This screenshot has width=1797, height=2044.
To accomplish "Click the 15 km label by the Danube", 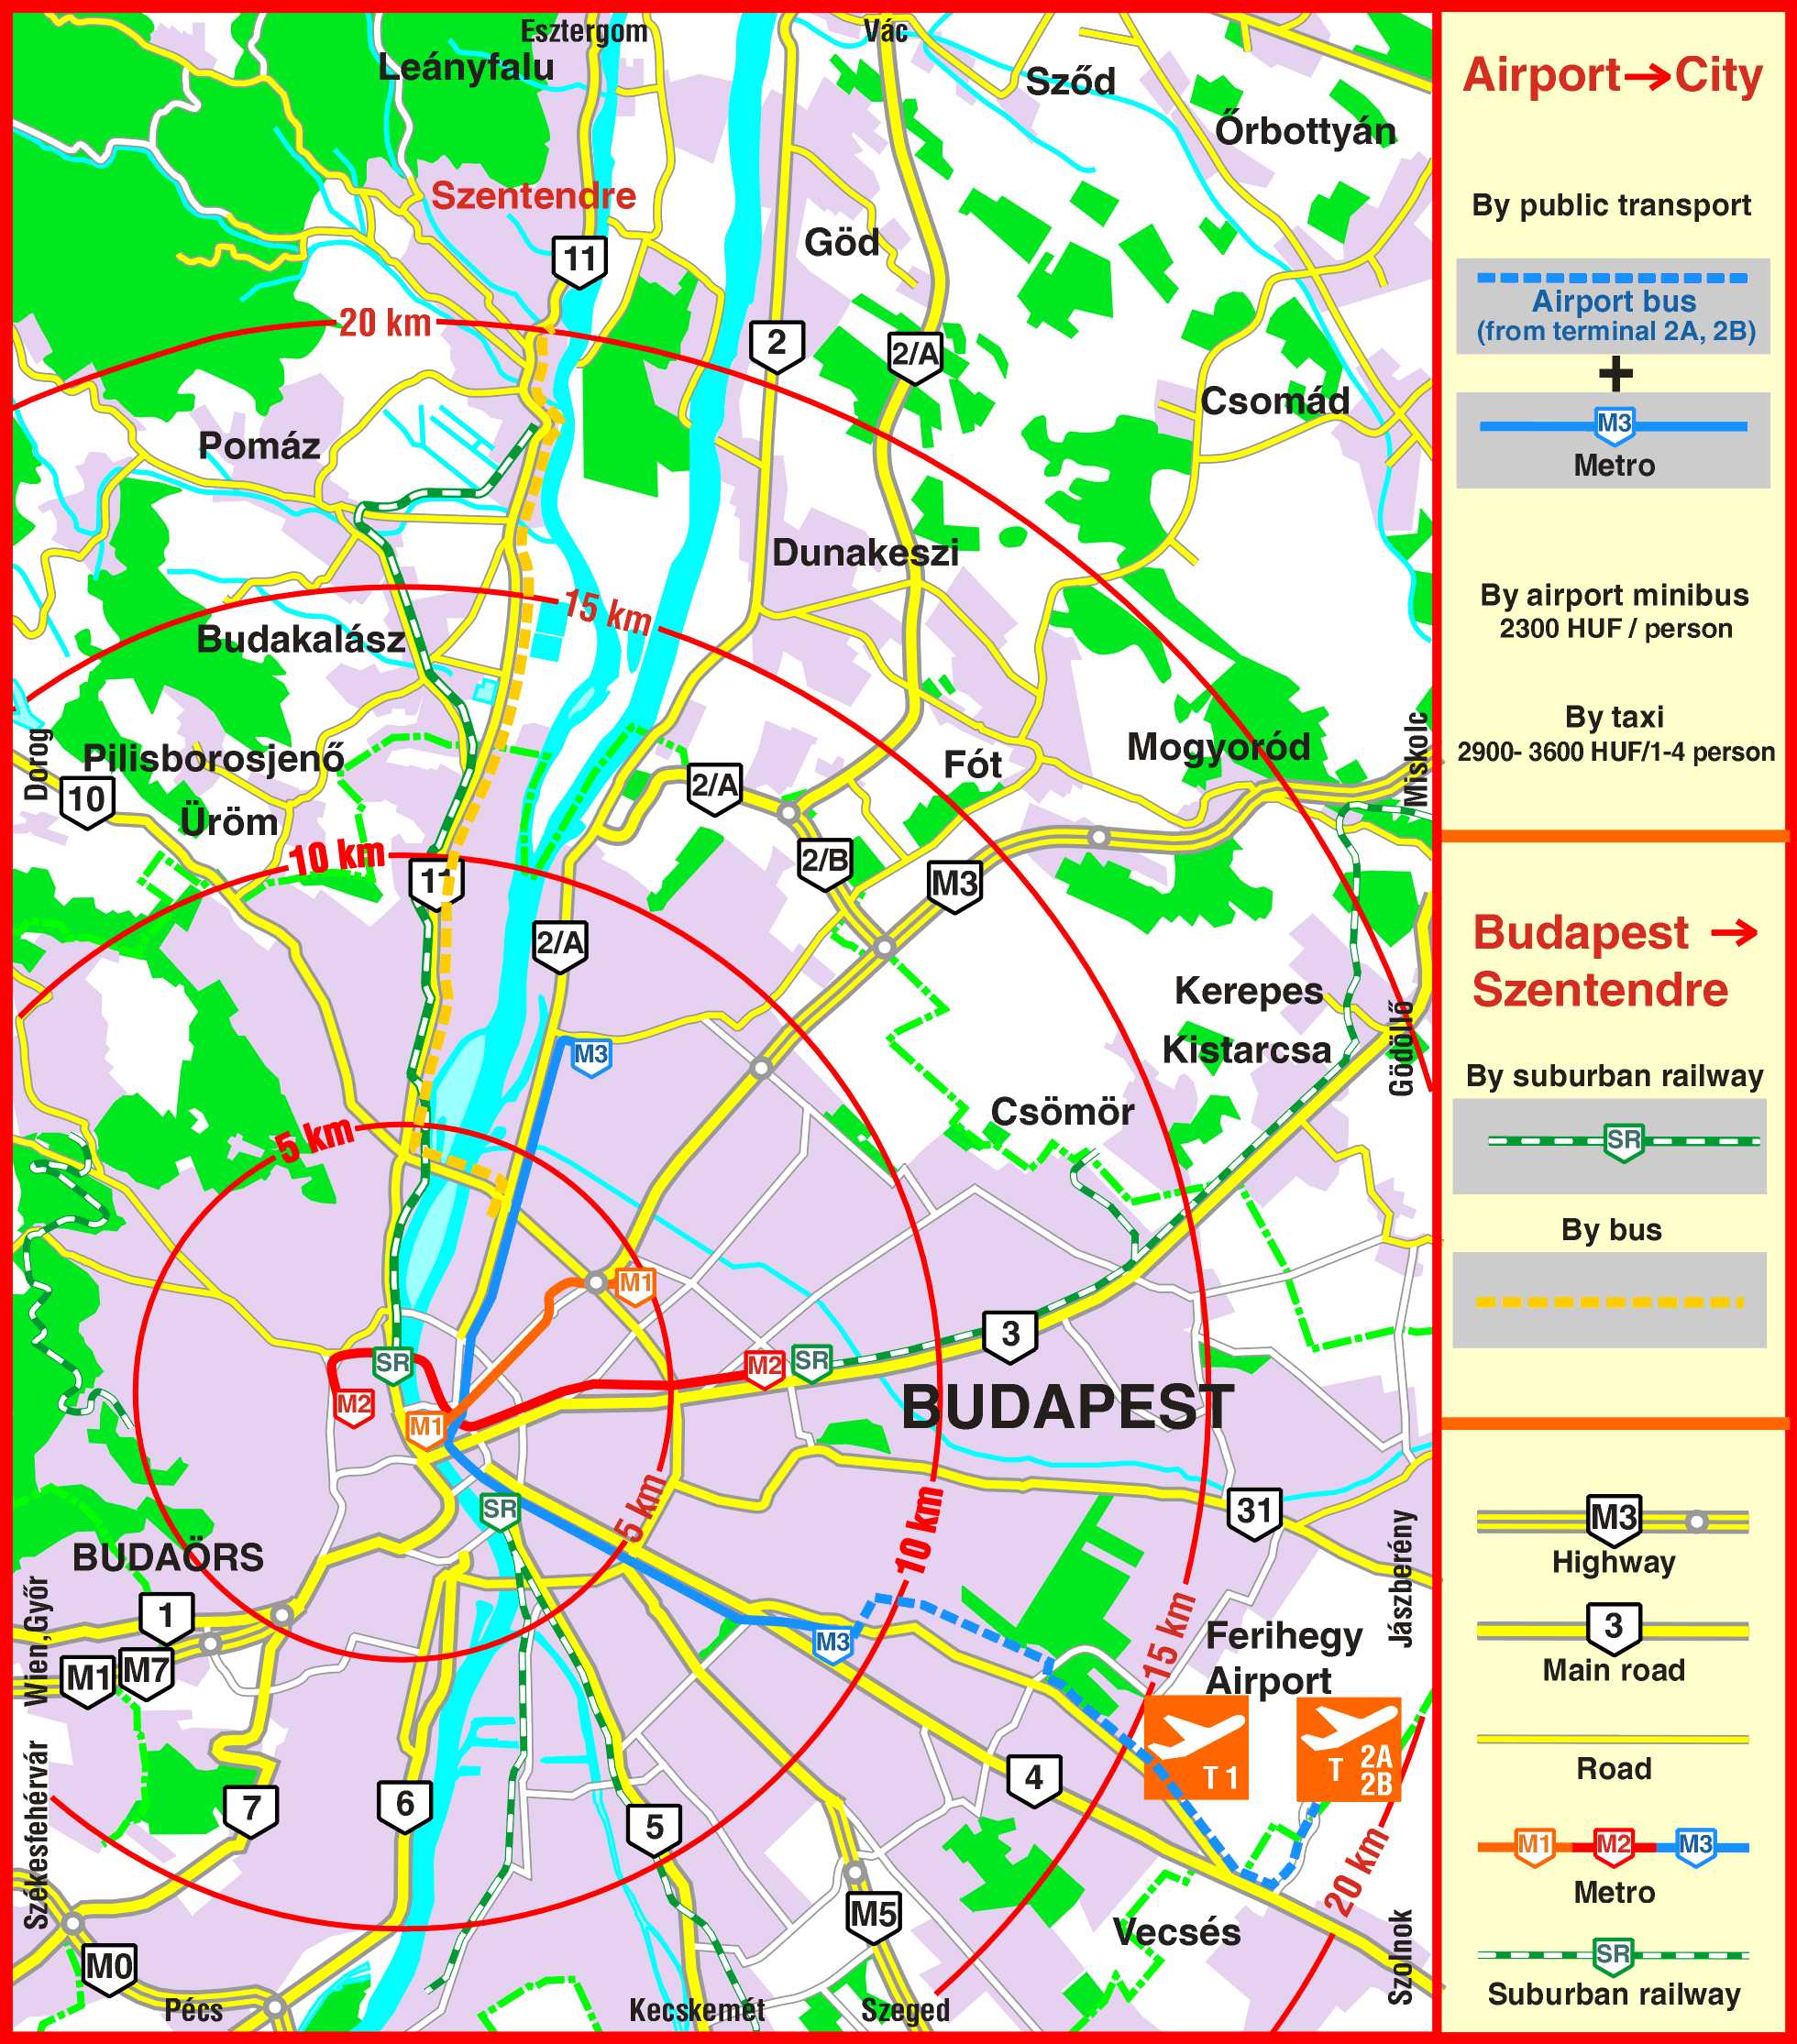I will [607, 612].
